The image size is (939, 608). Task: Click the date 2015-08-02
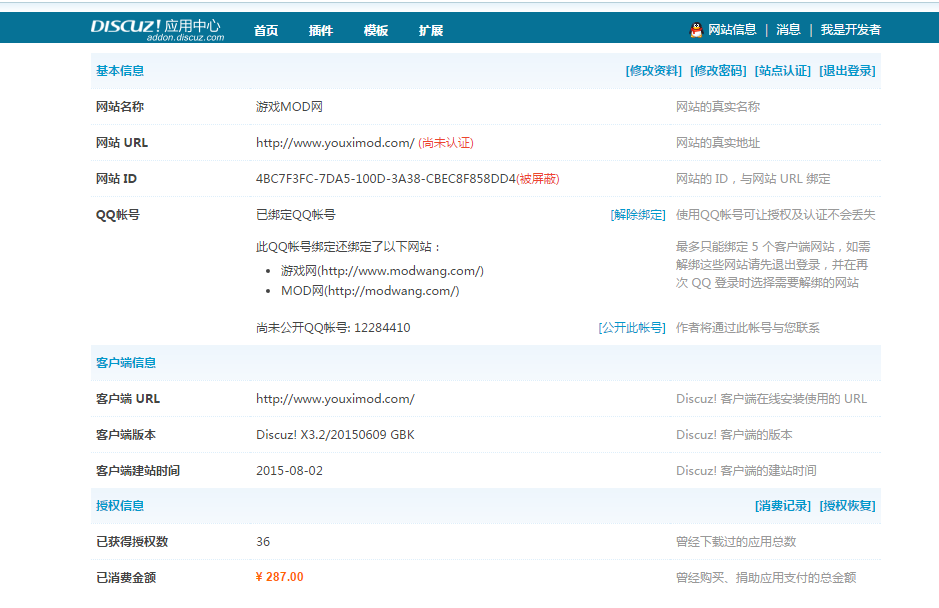tap(289, 471)
